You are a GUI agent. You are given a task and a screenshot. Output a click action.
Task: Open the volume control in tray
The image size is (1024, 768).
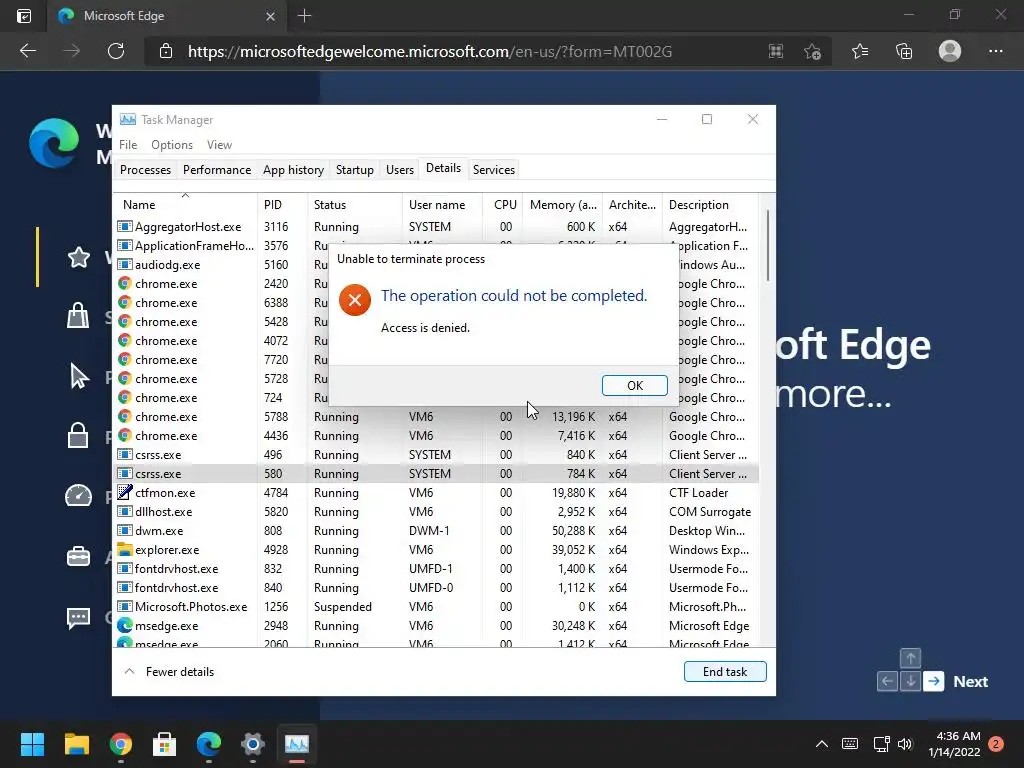click(x=904, y=744)
